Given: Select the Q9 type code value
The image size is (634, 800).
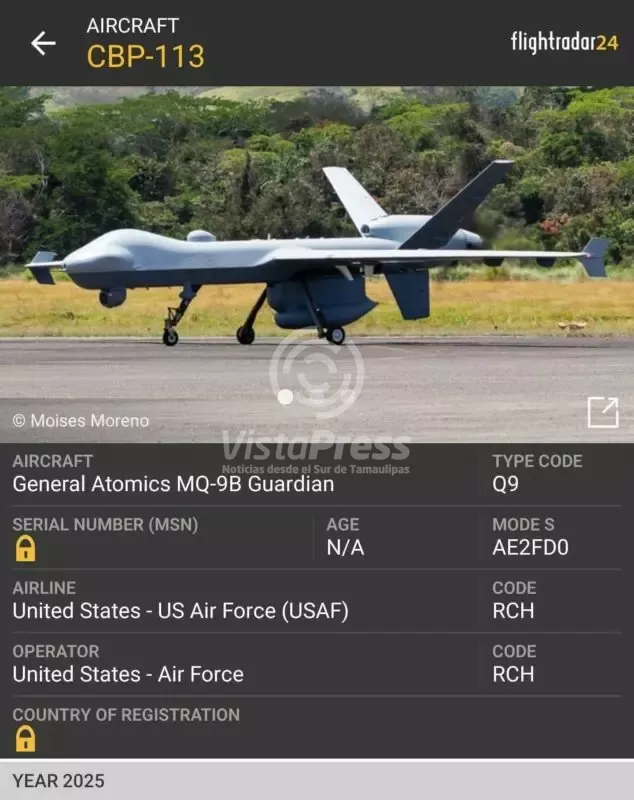Looking at the screenshot, I should point(505,484).
